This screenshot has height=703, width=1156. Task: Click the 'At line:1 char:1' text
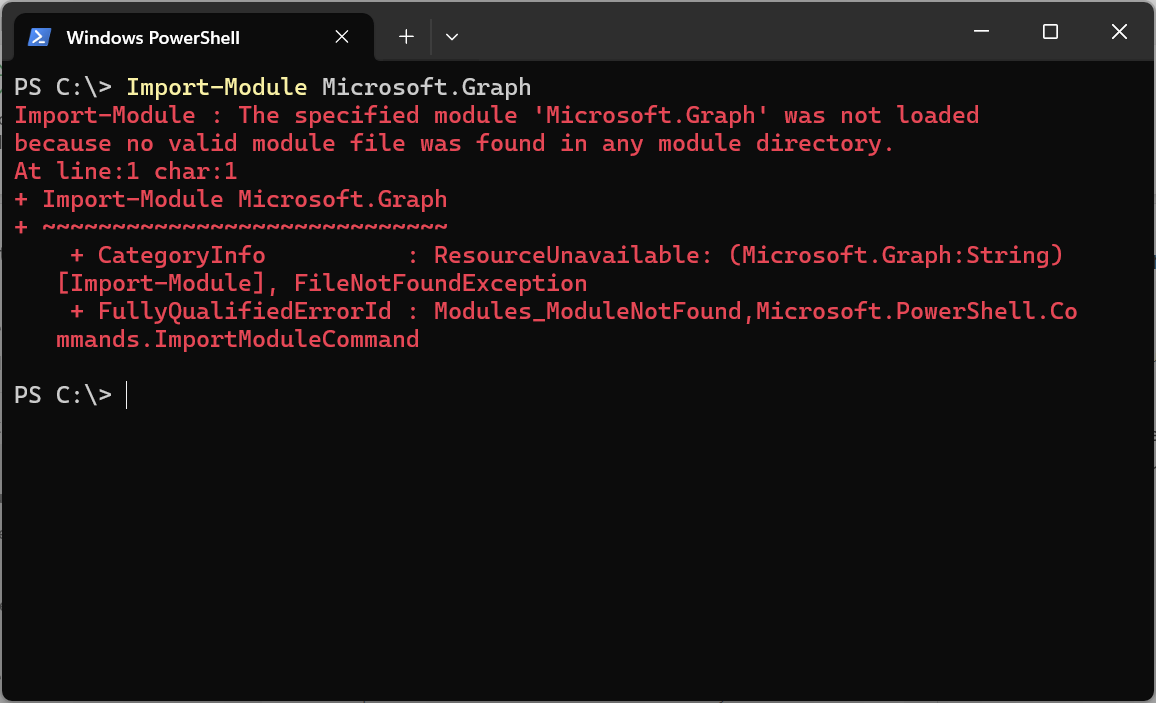[123, 171]
